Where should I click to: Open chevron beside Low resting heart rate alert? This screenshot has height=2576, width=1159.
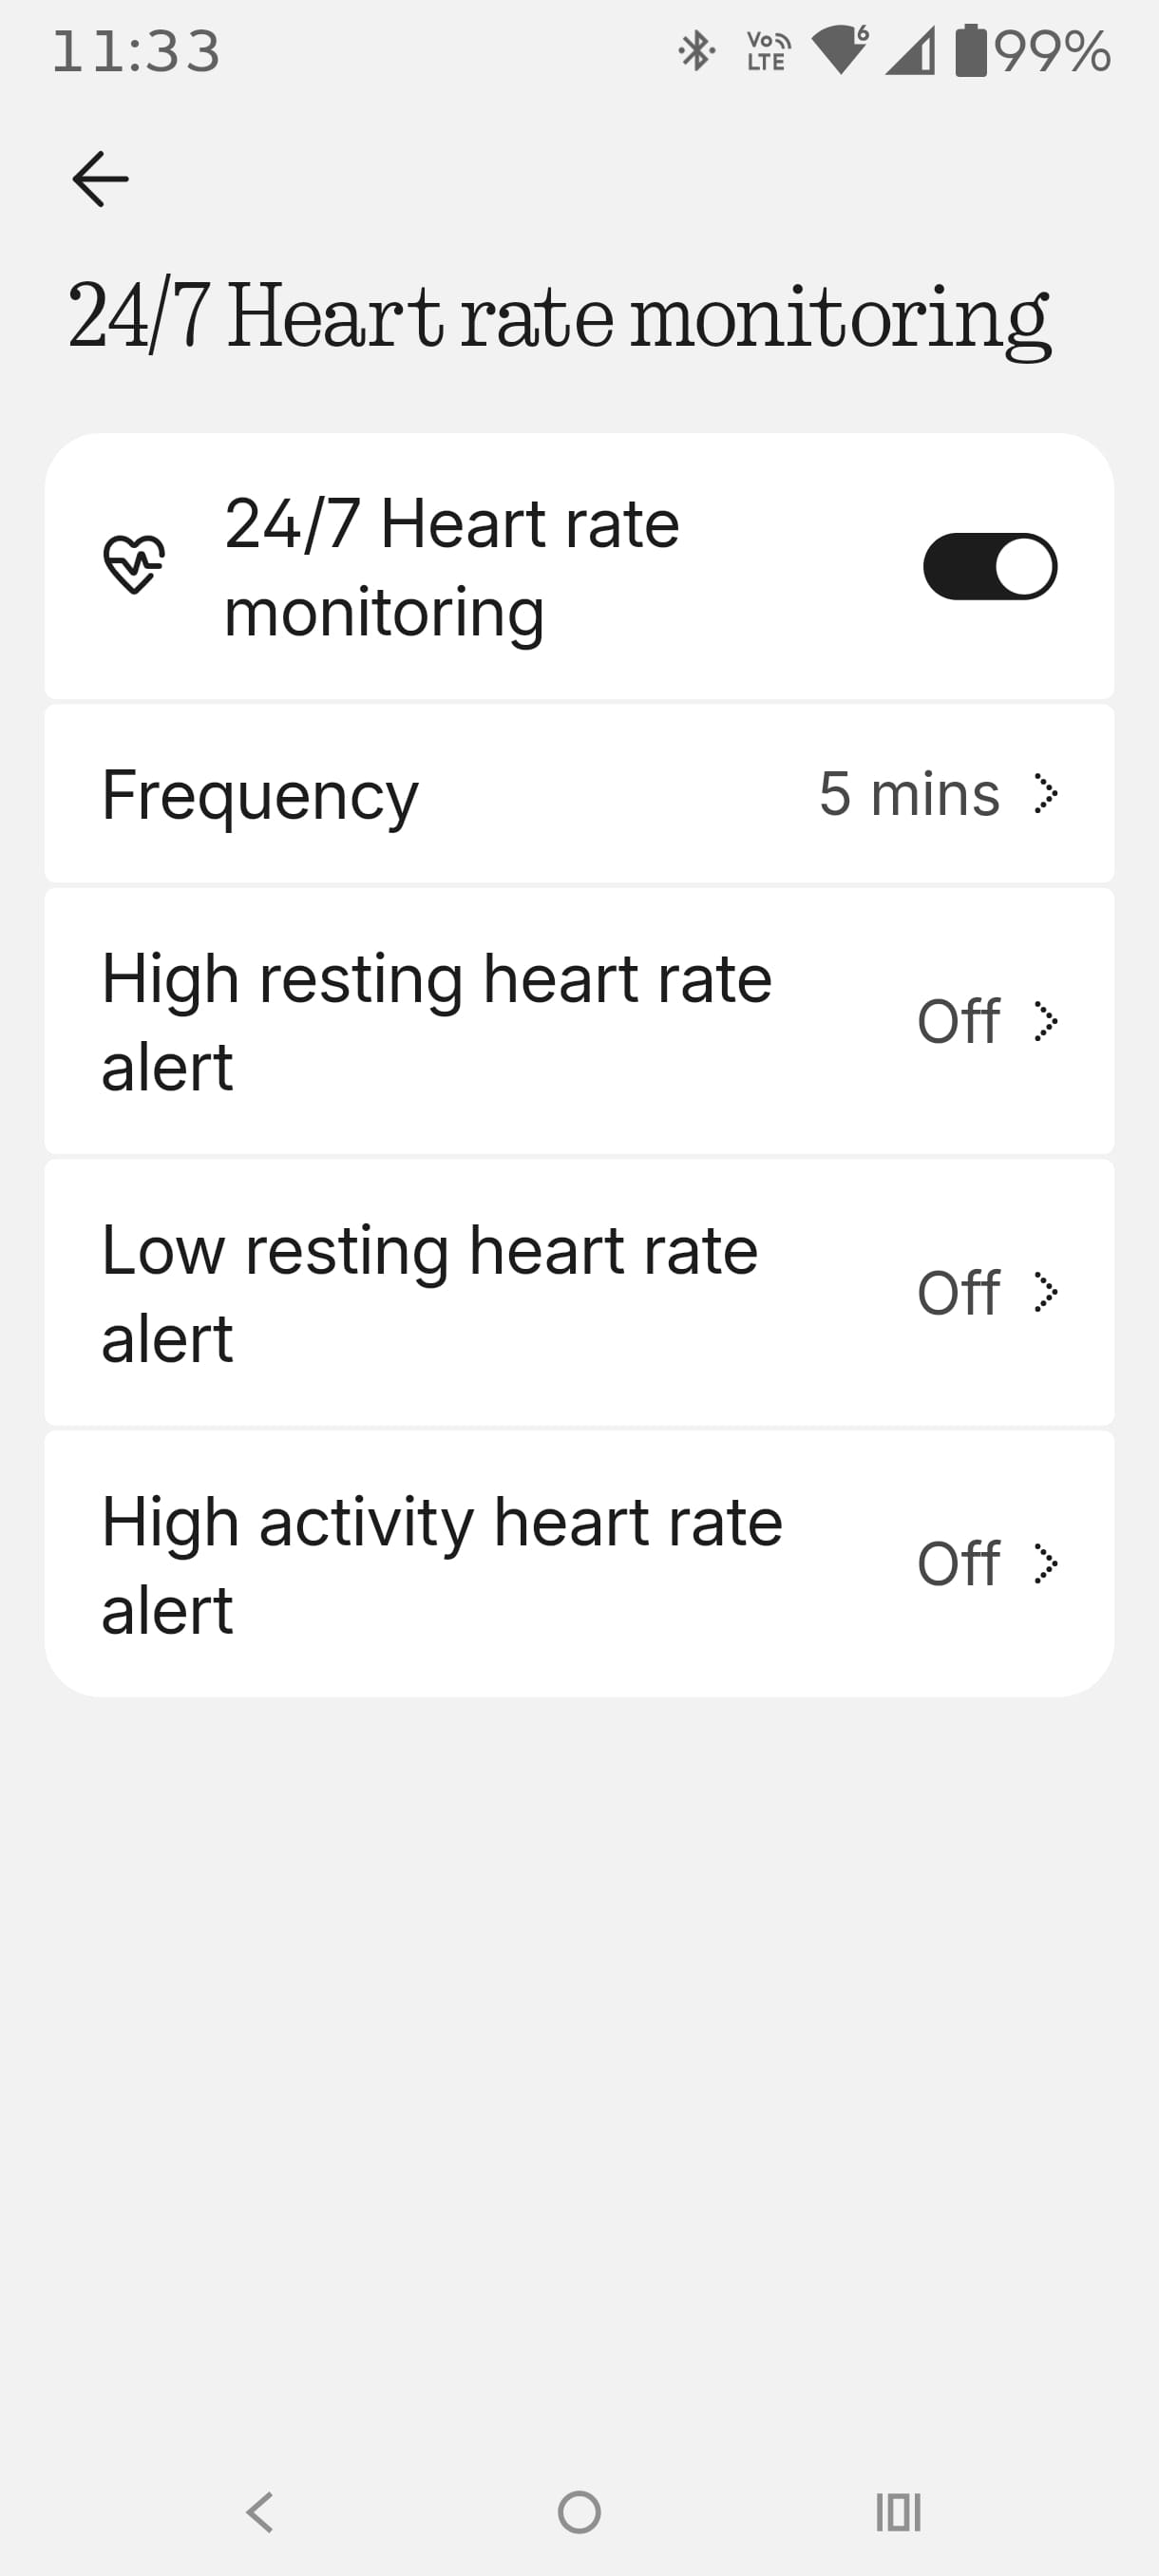[1045, 1292]
